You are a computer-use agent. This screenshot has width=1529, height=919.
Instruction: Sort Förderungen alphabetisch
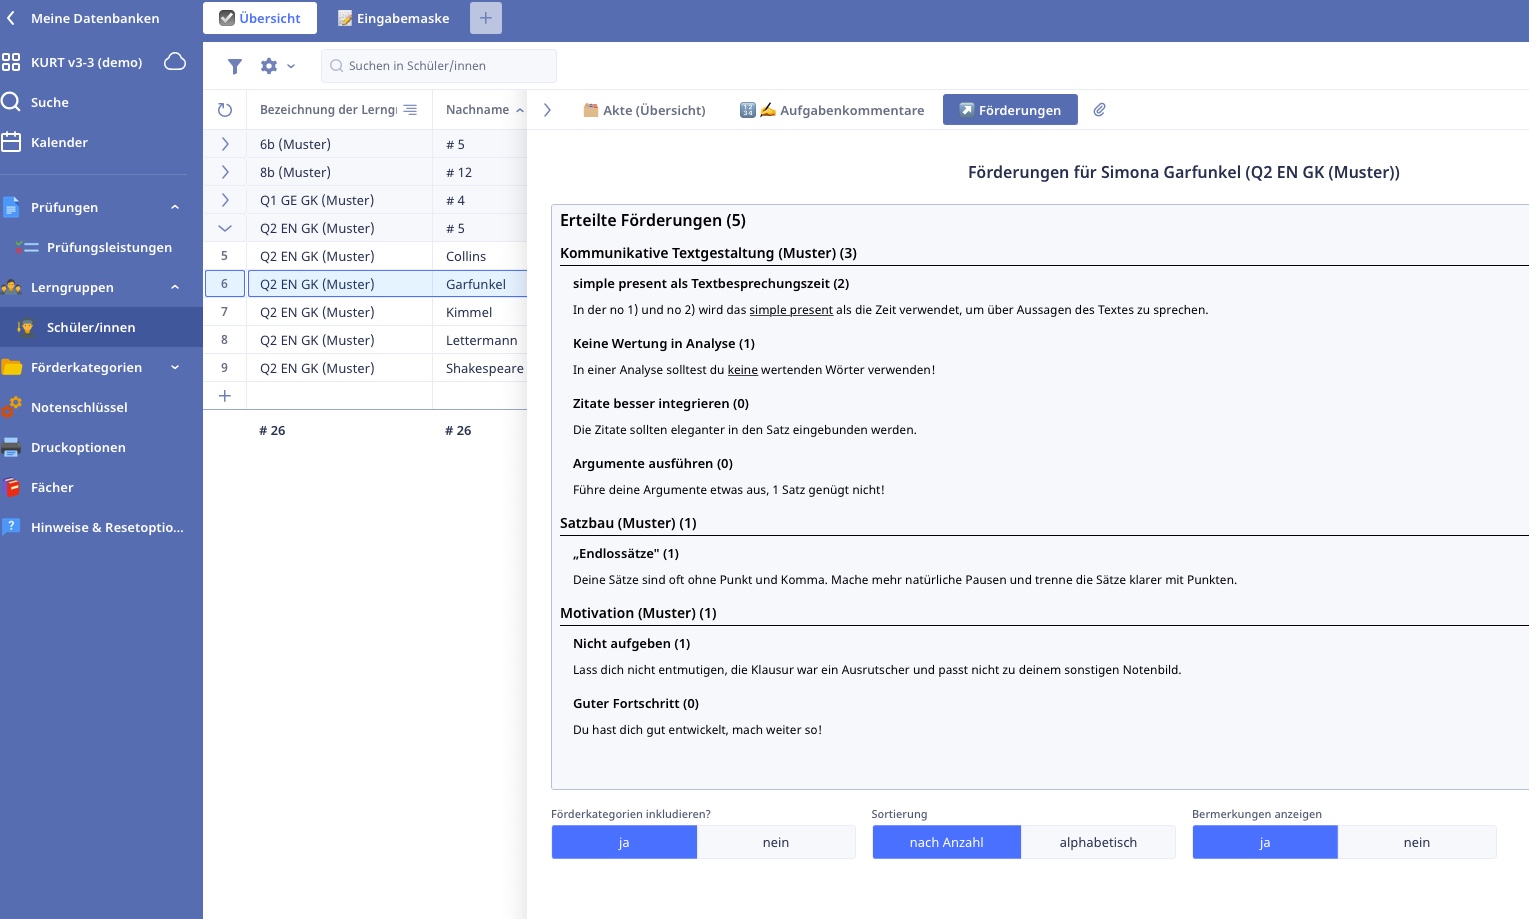[1098, 842]
